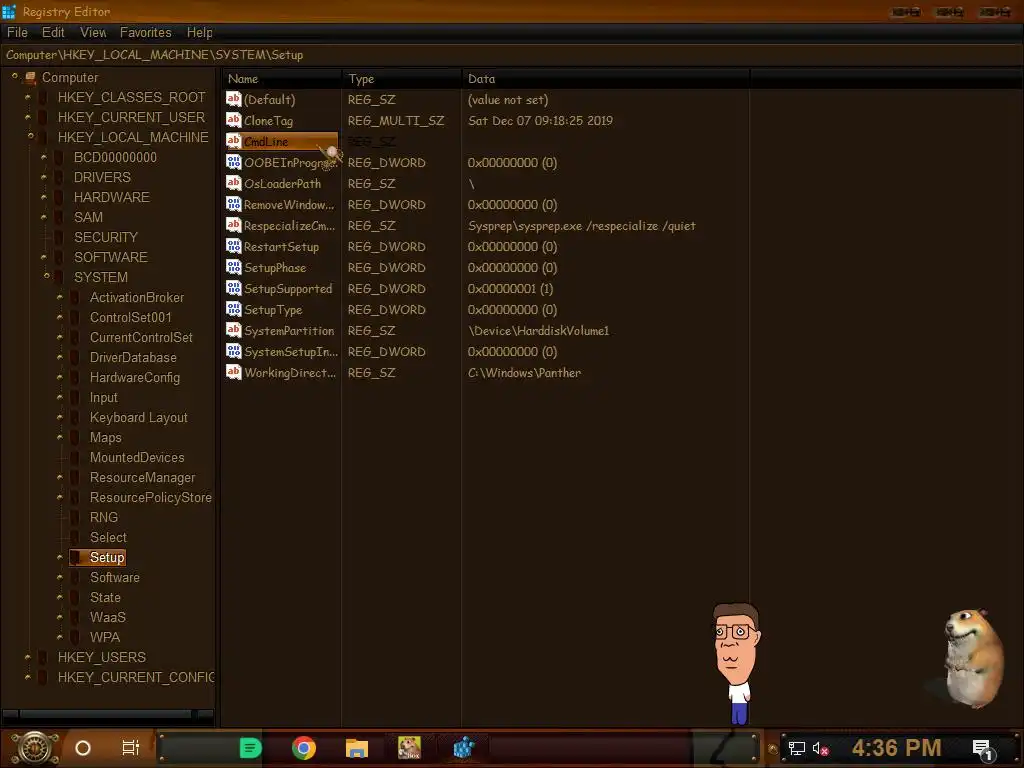Open the Favorites menu
1024x768 pixels.
click(x=145, y=32)
